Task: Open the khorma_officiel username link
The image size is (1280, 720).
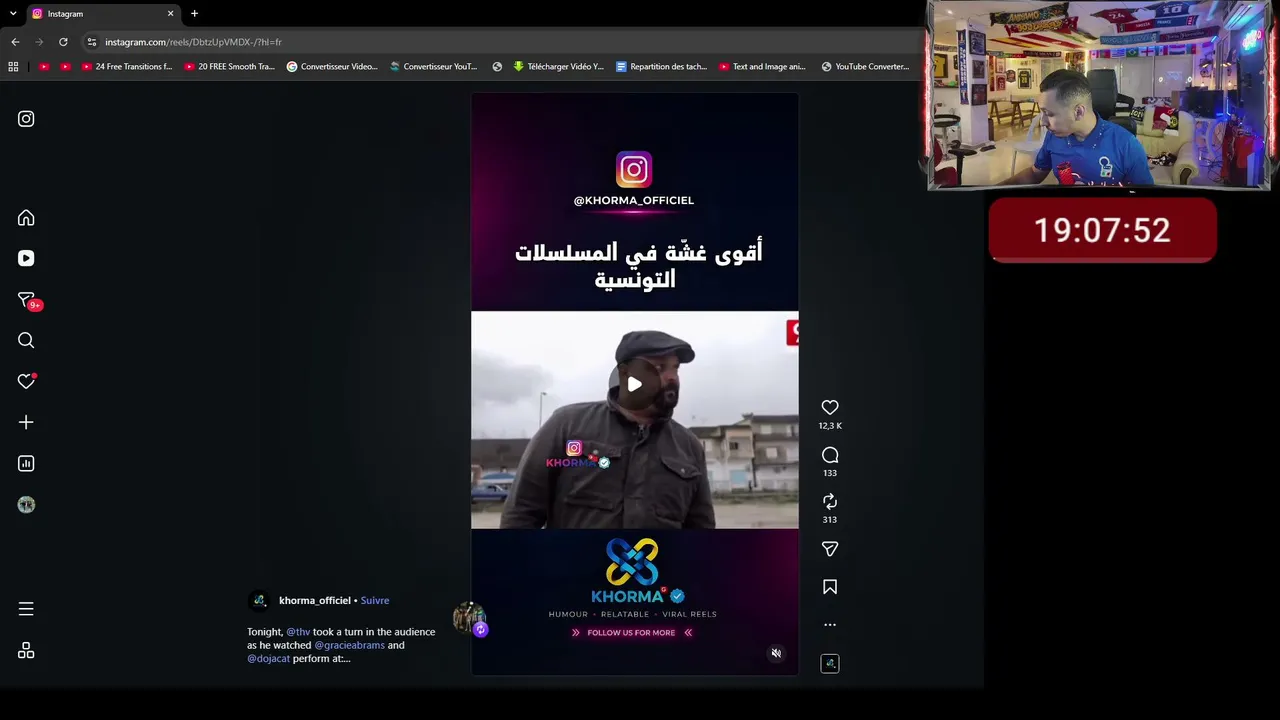Action: point(315,600)
